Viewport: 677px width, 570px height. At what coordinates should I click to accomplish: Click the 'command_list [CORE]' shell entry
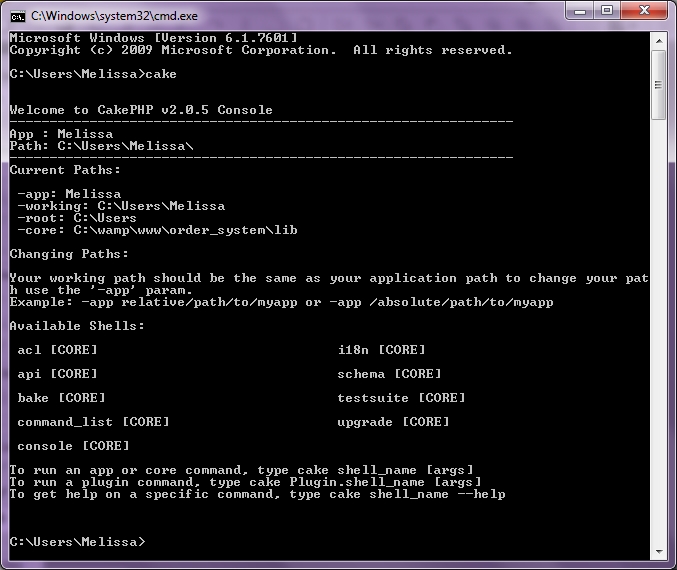tap(93, 422)
